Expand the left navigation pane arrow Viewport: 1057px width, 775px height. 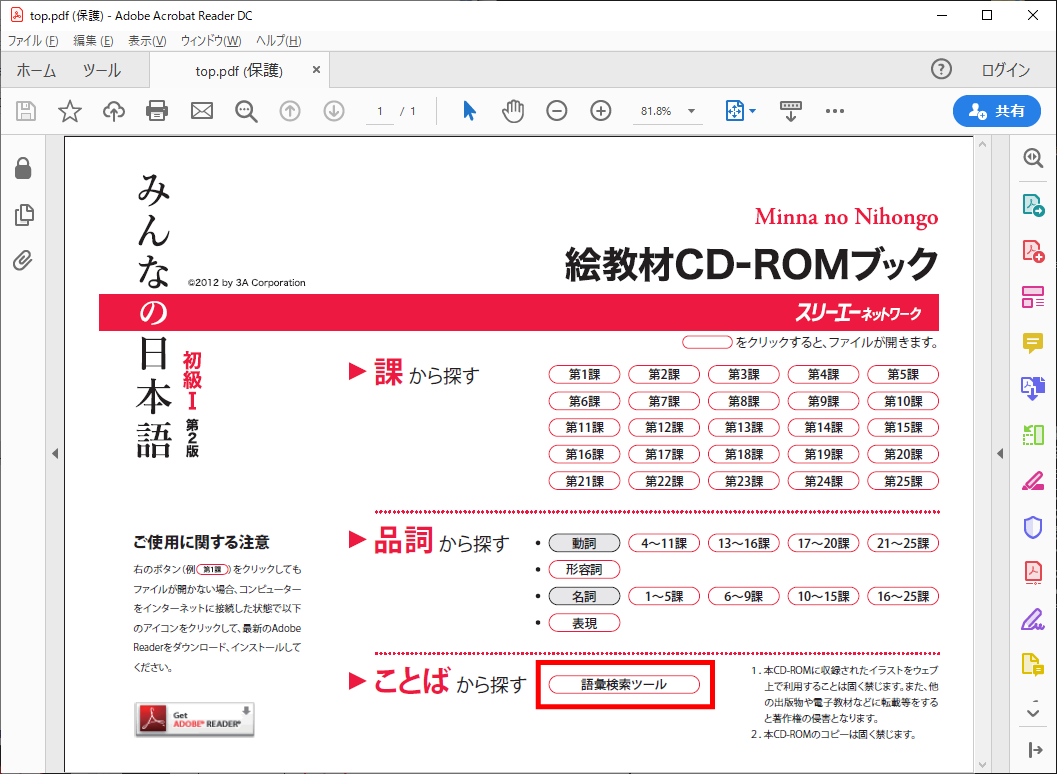pos(55,454)
